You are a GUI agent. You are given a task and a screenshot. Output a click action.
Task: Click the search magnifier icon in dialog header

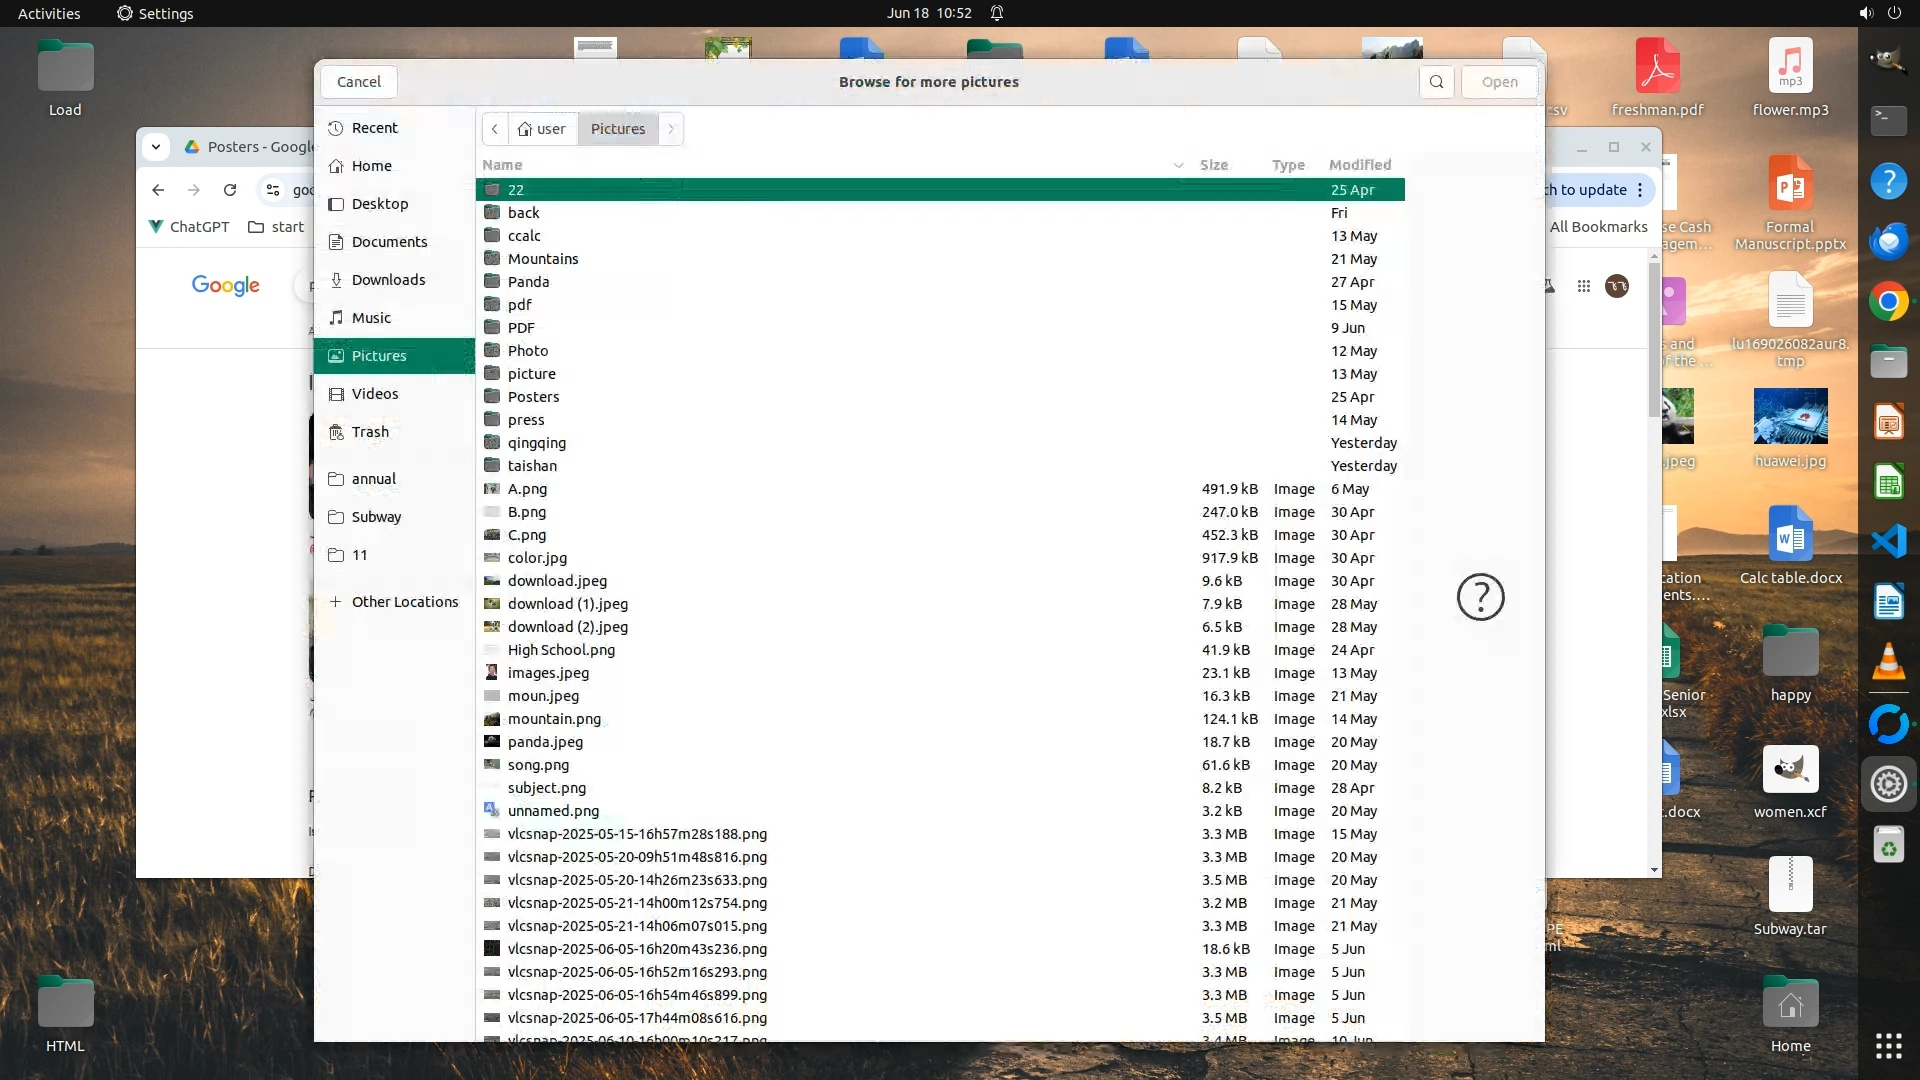(x=1436, y=82)
